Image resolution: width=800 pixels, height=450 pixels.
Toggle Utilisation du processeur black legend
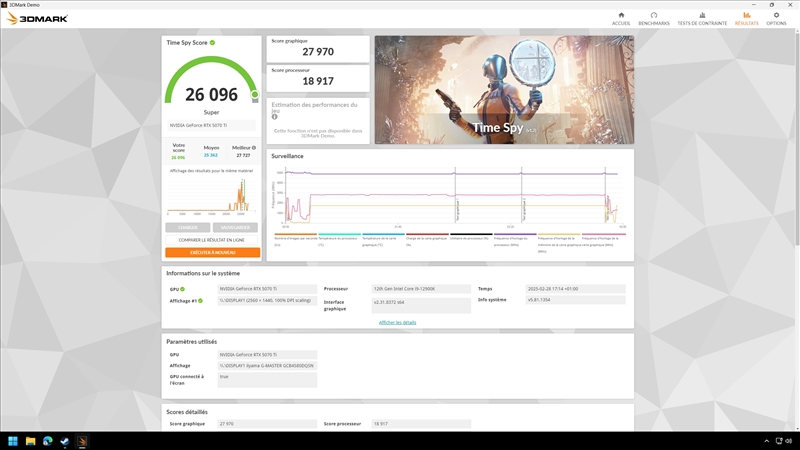(471, 238)
